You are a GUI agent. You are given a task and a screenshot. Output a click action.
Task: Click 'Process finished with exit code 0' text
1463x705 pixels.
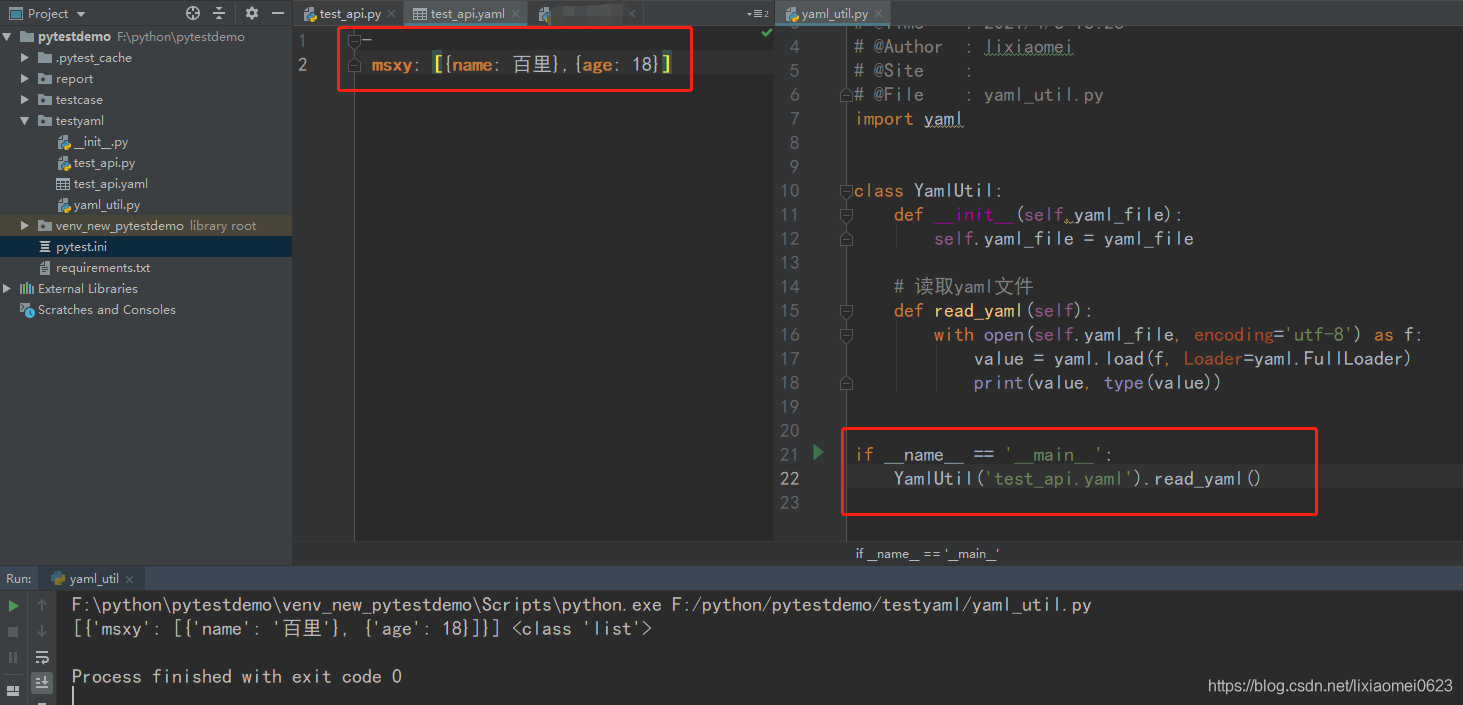pyautogui.click(x=236, y=677)
